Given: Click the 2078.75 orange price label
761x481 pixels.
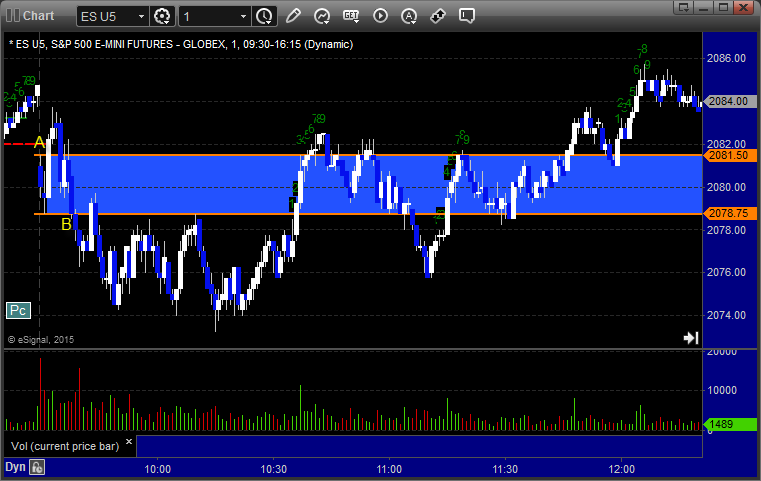Looking at the screenshot, I should coord(729,213).
